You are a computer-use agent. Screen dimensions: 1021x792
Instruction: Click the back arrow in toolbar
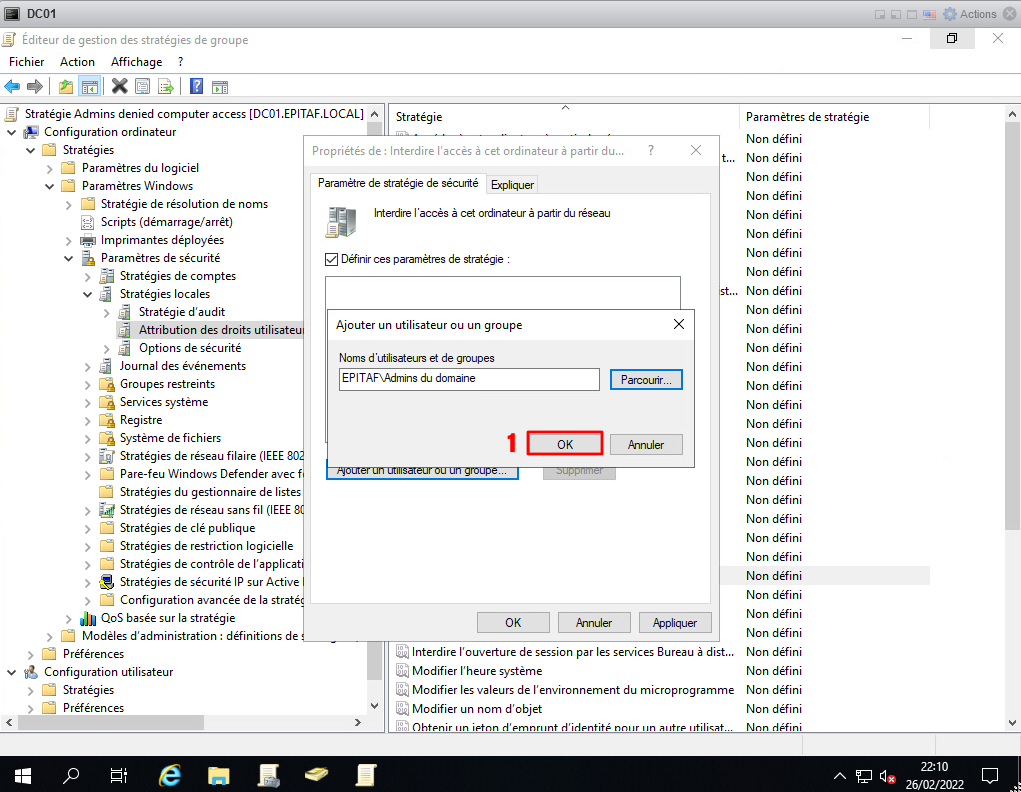coord(12,86)
